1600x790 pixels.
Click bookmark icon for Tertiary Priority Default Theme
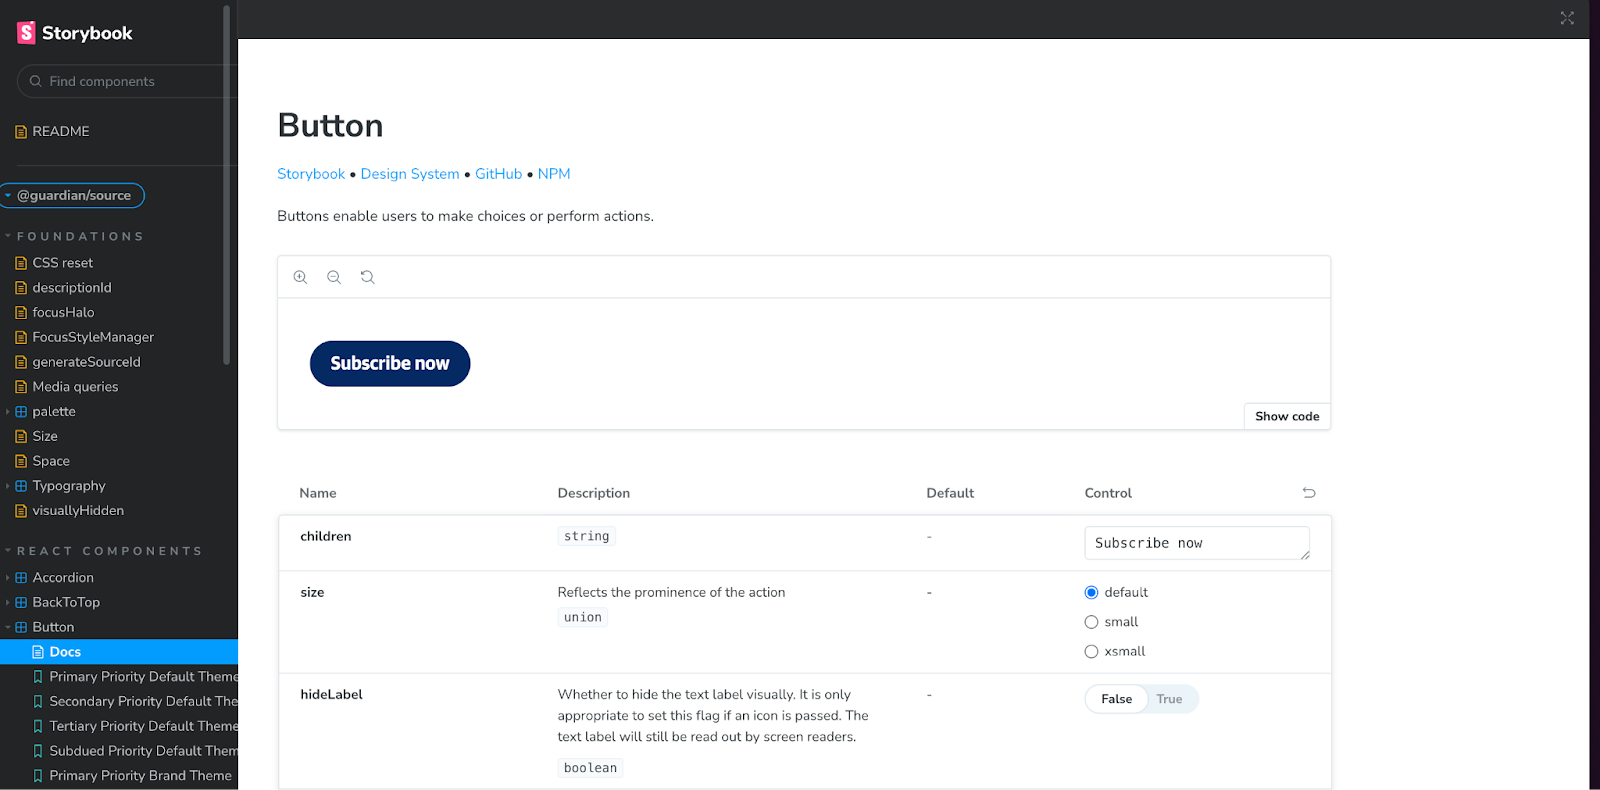tap(38, 727)
